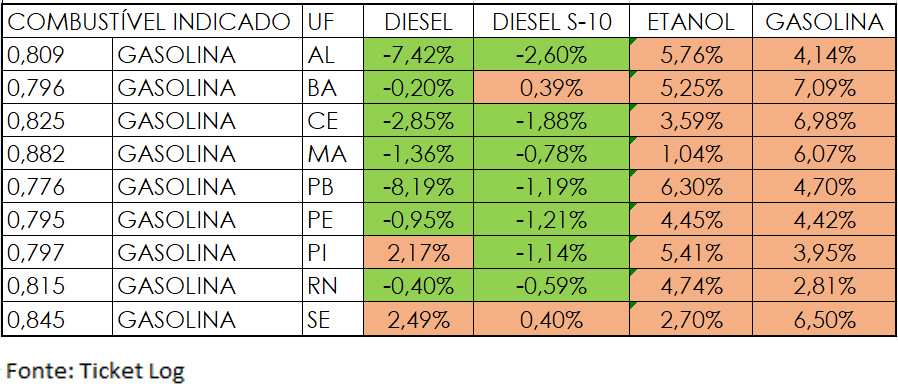This screenshot has width=898, height=391.
Task: Click the PI gasolina value 3,95%
Action: 824,252
